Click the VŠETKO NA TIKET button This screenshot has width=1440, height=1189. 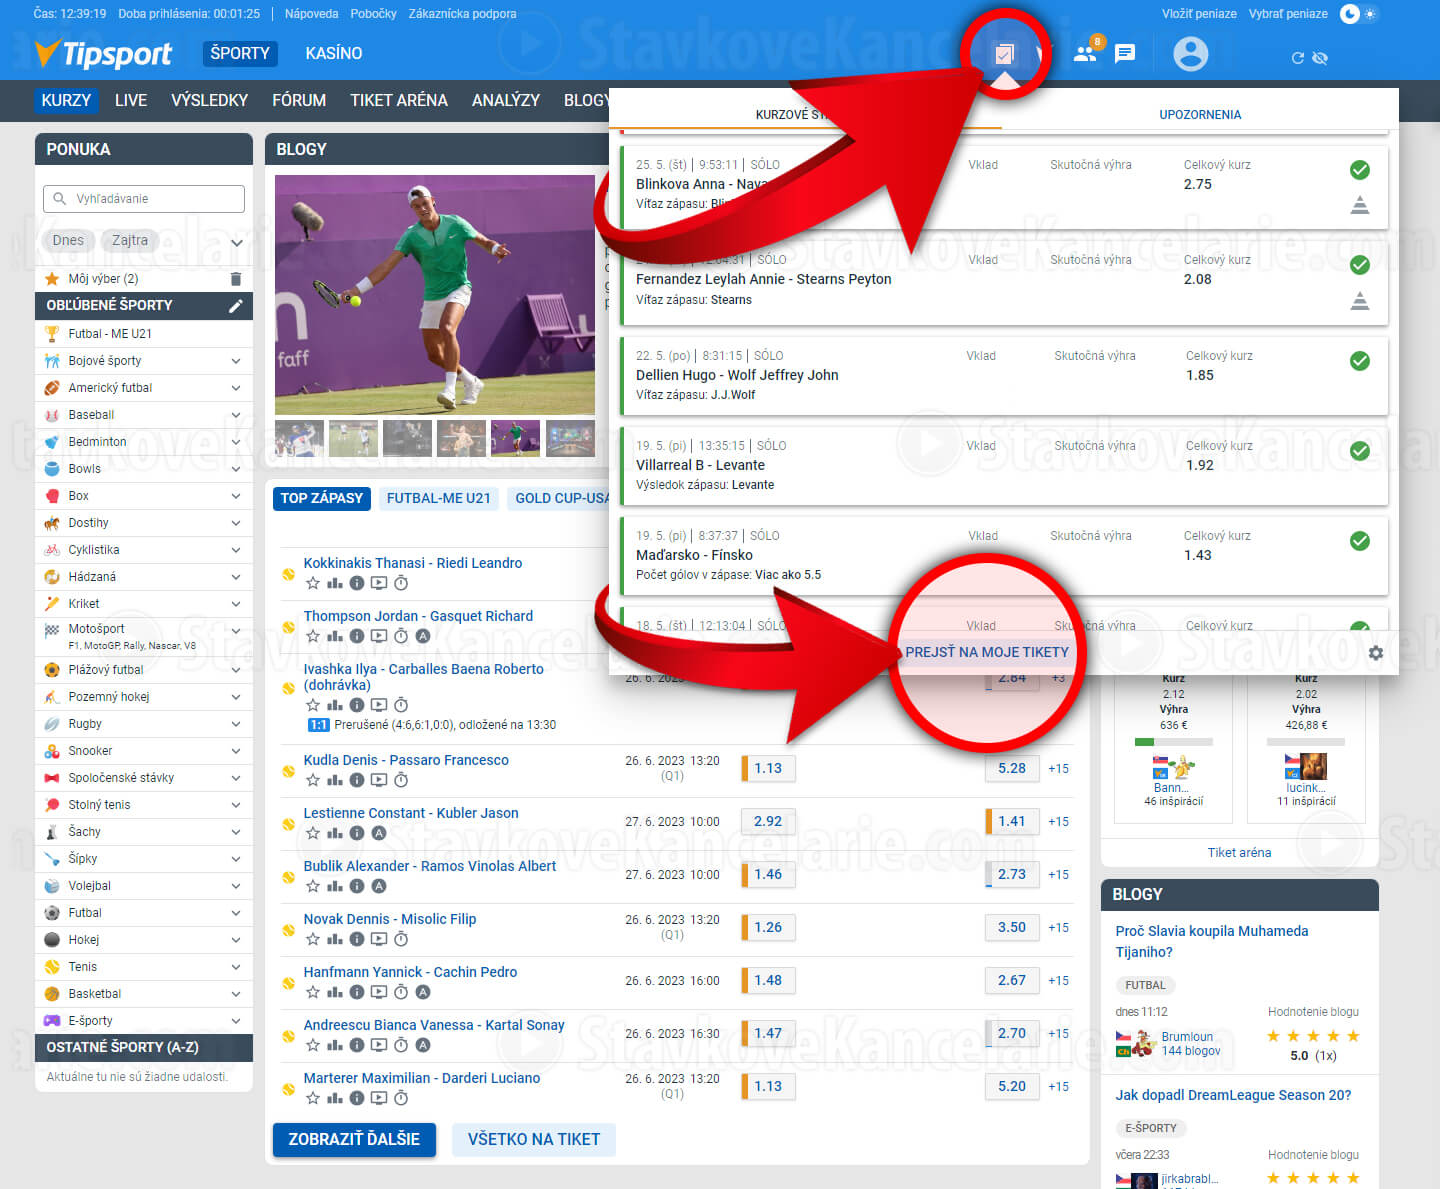(x=534, y=1139)
